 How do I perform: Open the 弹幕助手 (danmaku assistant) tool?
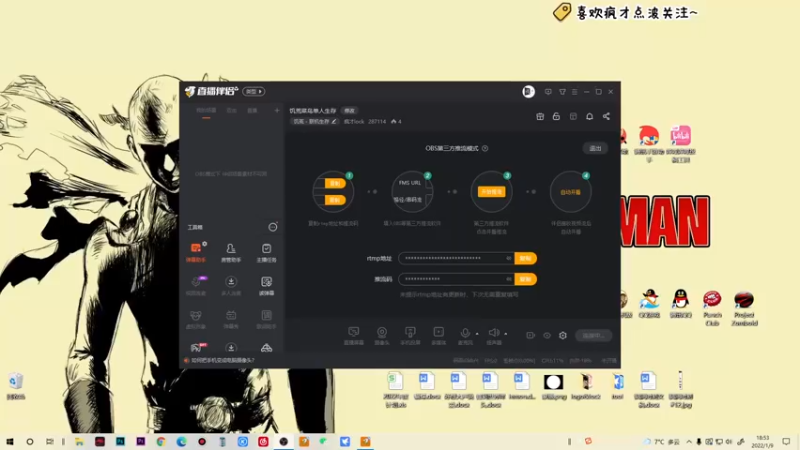196,253
